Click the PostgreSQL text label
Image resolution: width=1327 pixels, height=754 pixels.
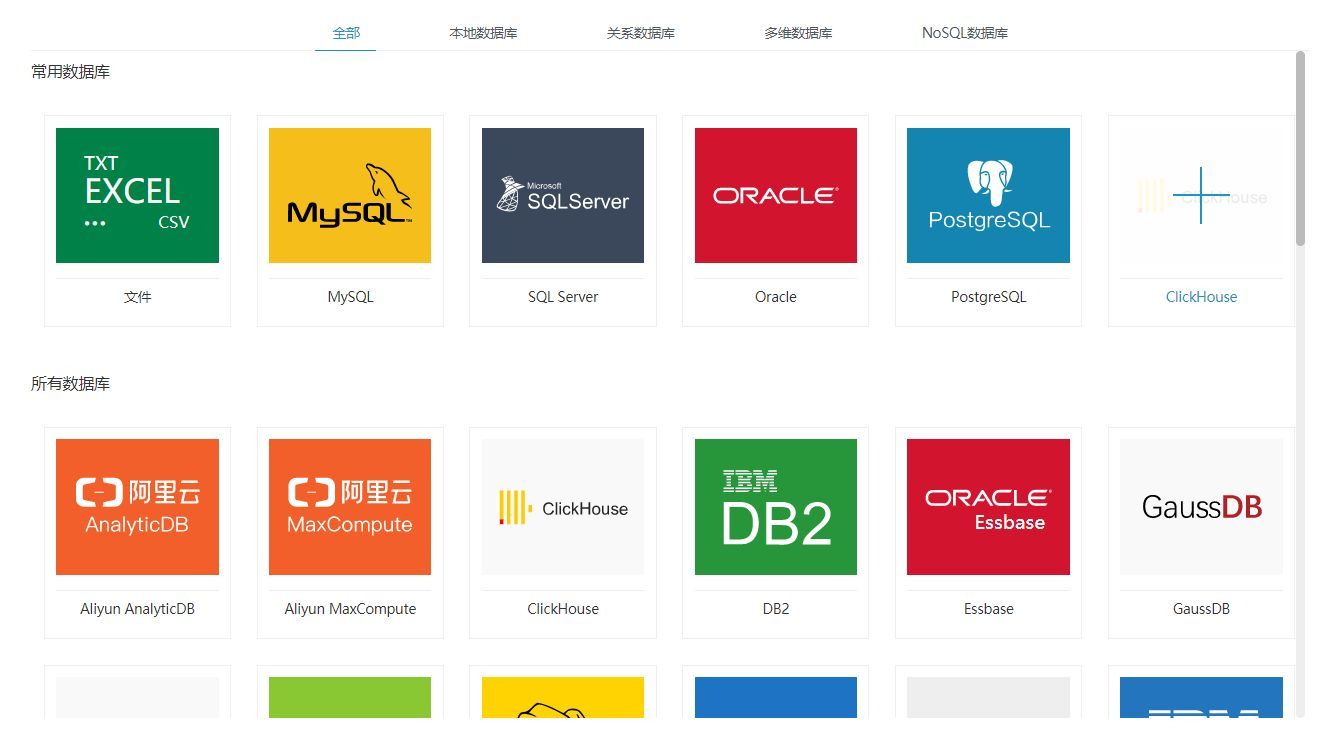pos(988,297)
